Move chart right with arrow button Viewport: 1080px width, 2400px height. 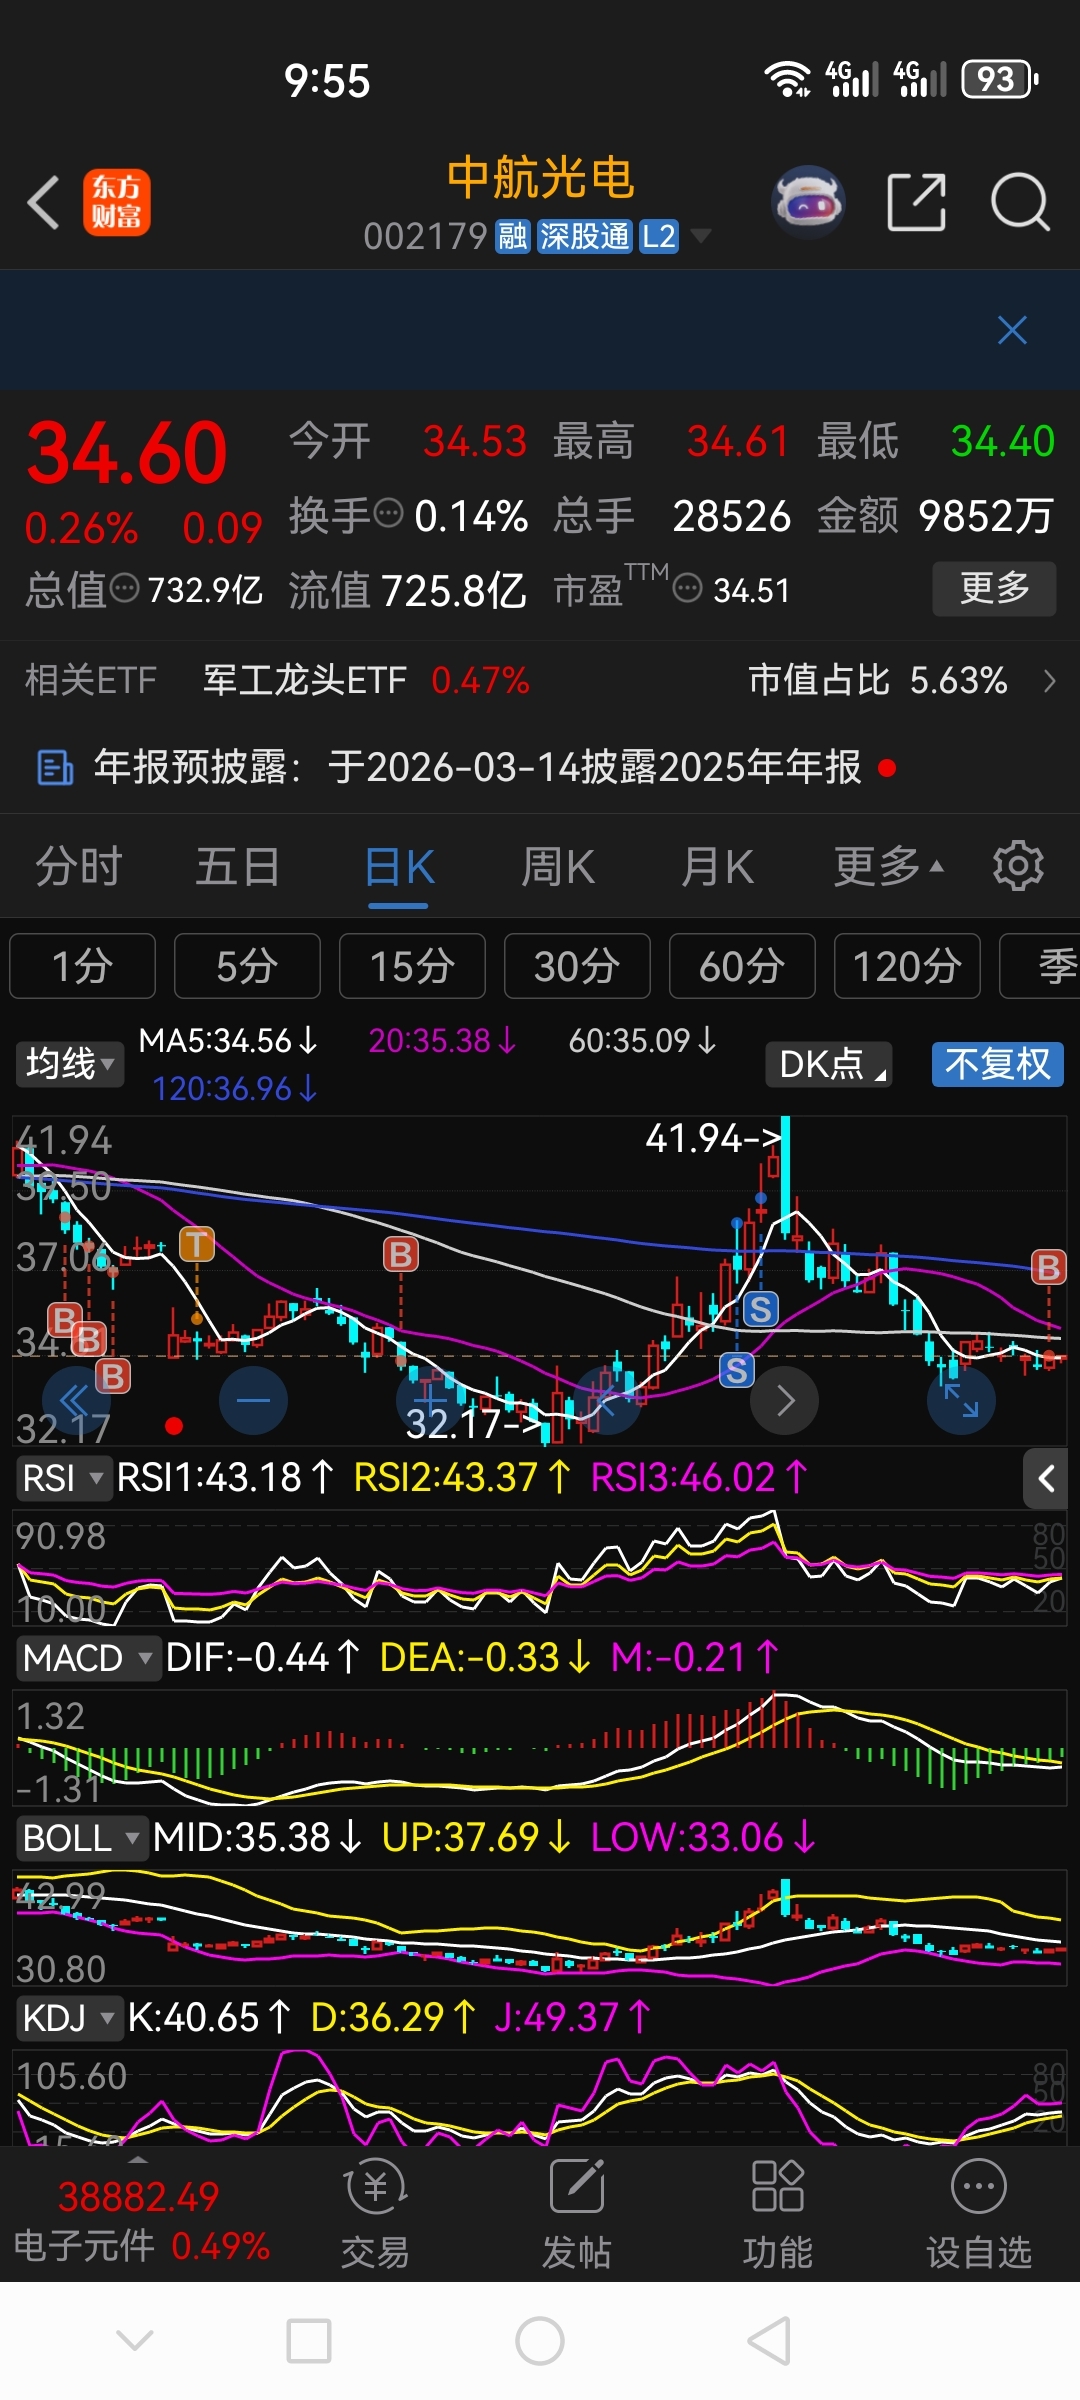(x=785, y=1400)
